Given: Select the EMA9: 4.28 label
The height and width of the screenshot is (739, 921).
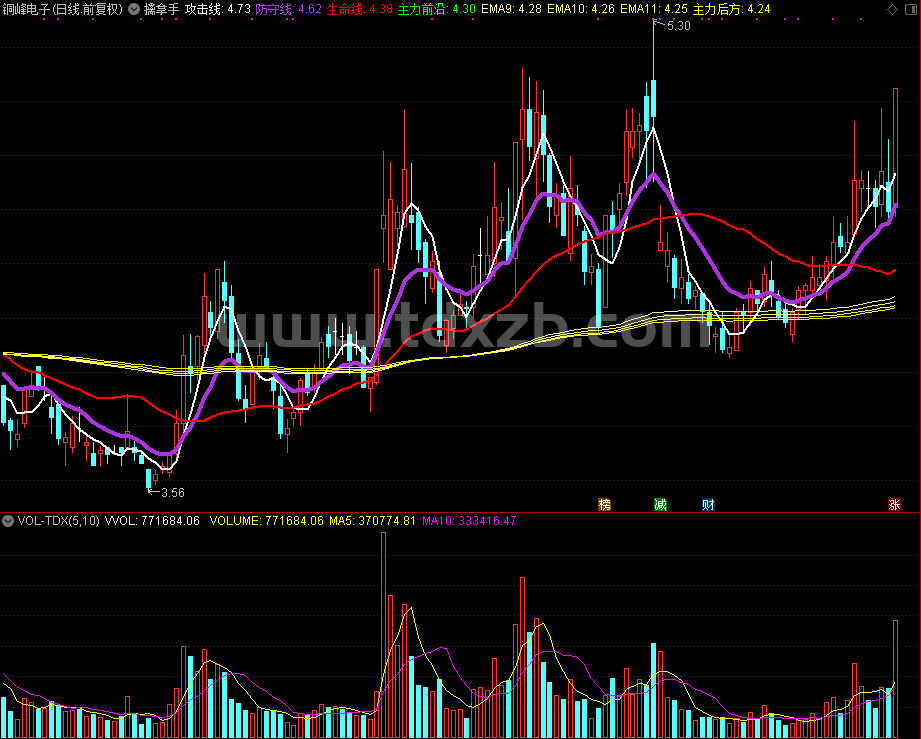Looking at the screenshot, I should [x=511, y=9].
